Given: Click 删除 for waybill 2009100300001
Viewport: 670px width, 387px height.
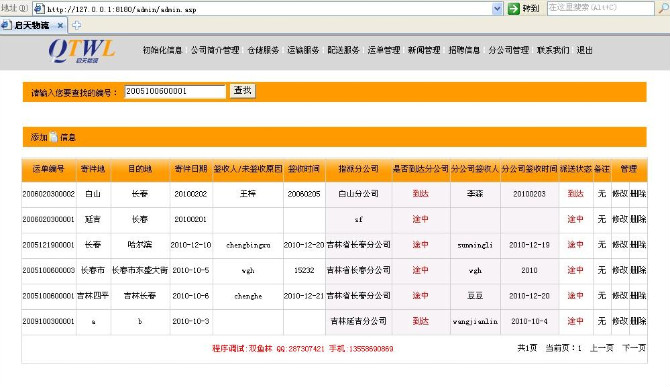Looking at the screenshot, I should (638, 321).
